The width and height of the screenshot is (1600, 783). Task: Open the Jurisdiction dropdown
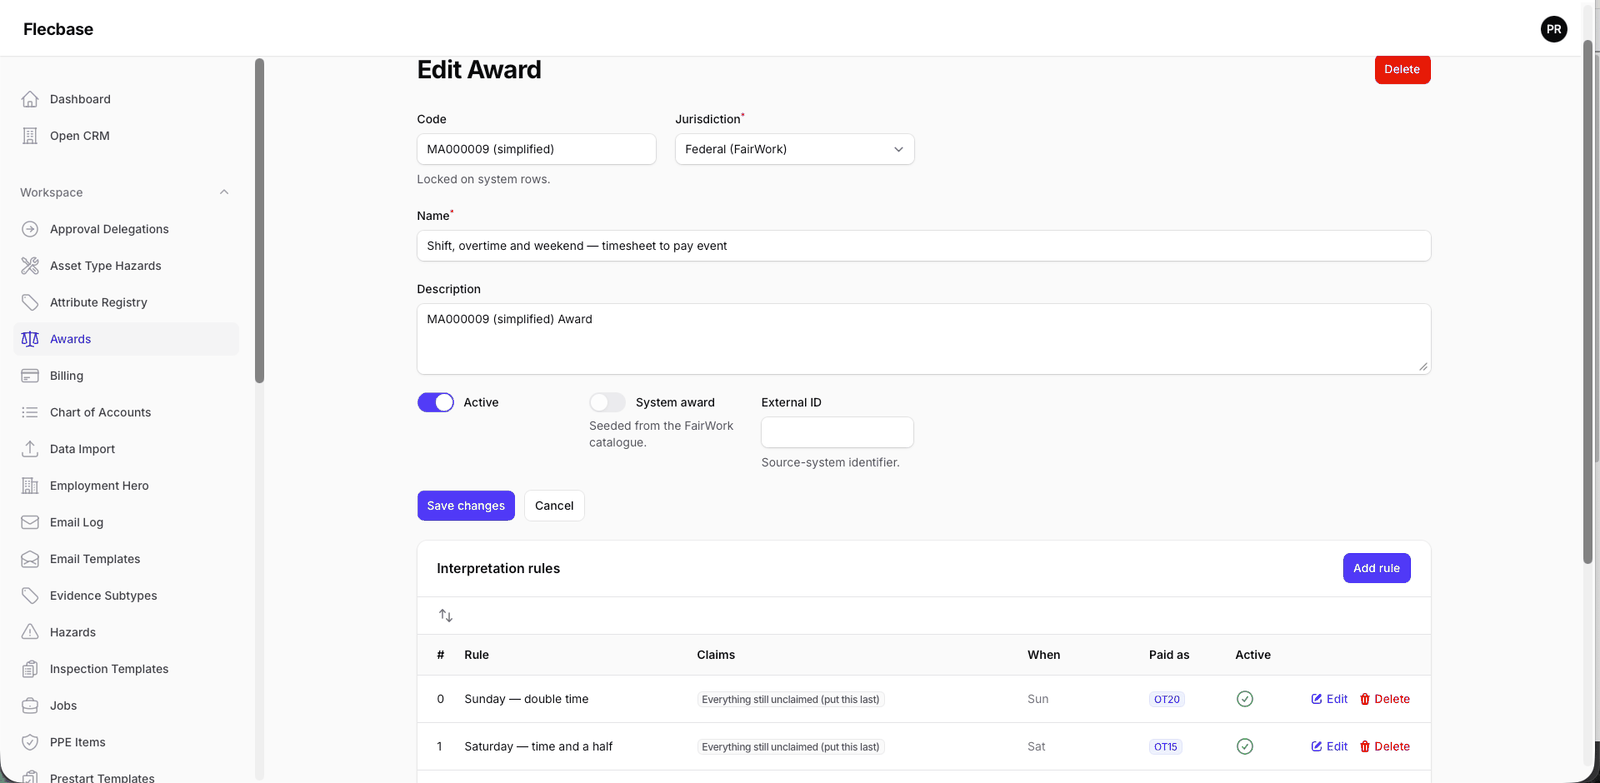click(795, 149)
